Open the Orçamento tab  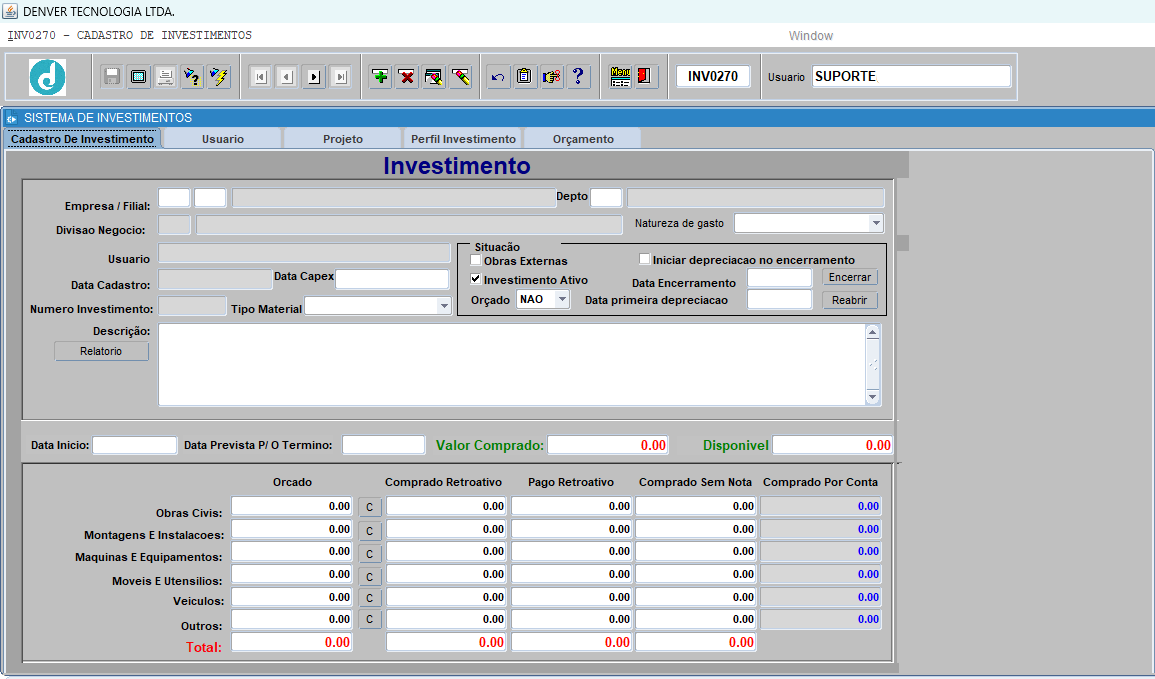(x=583, y=139)
